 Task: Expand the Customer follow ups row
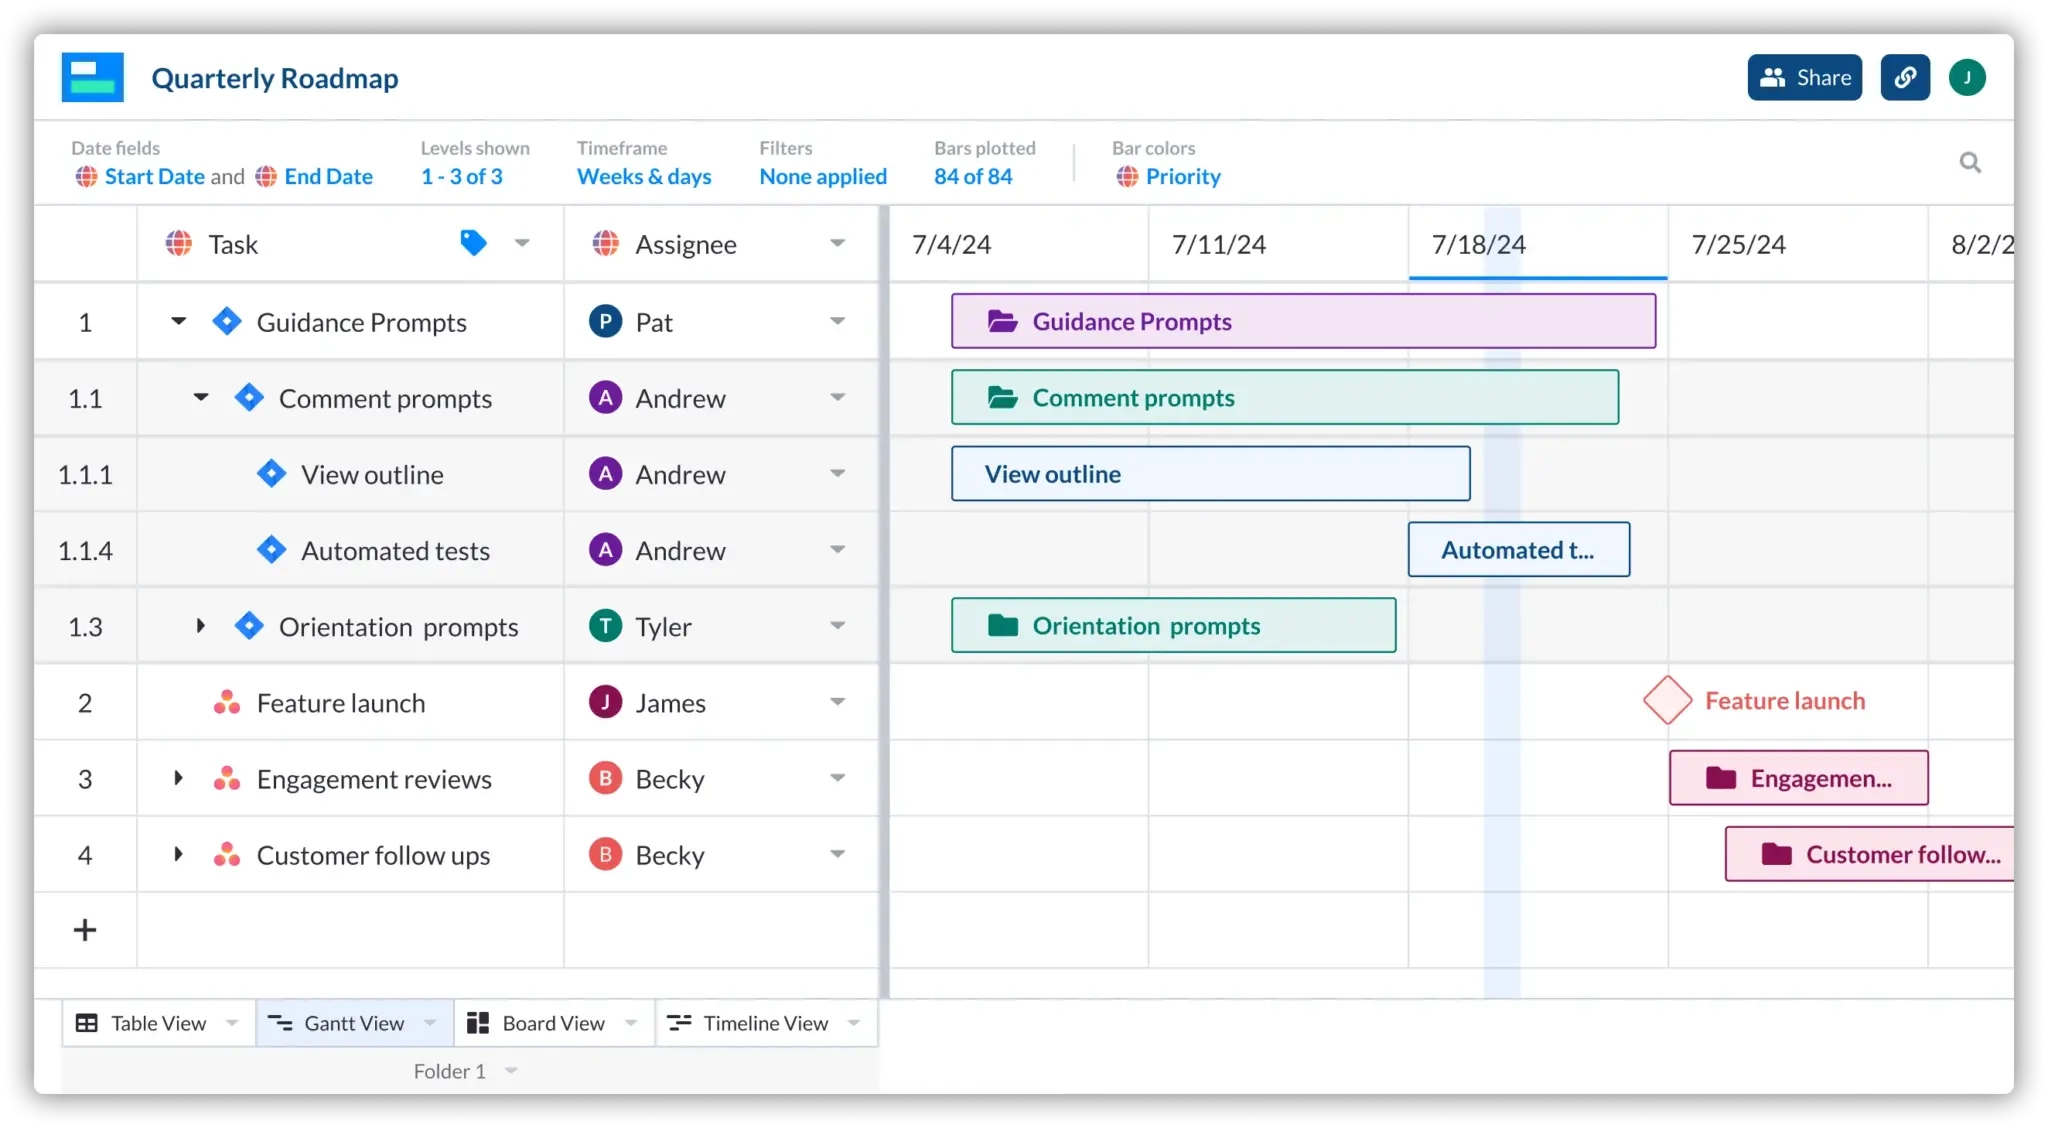click(x=179, y=854)
